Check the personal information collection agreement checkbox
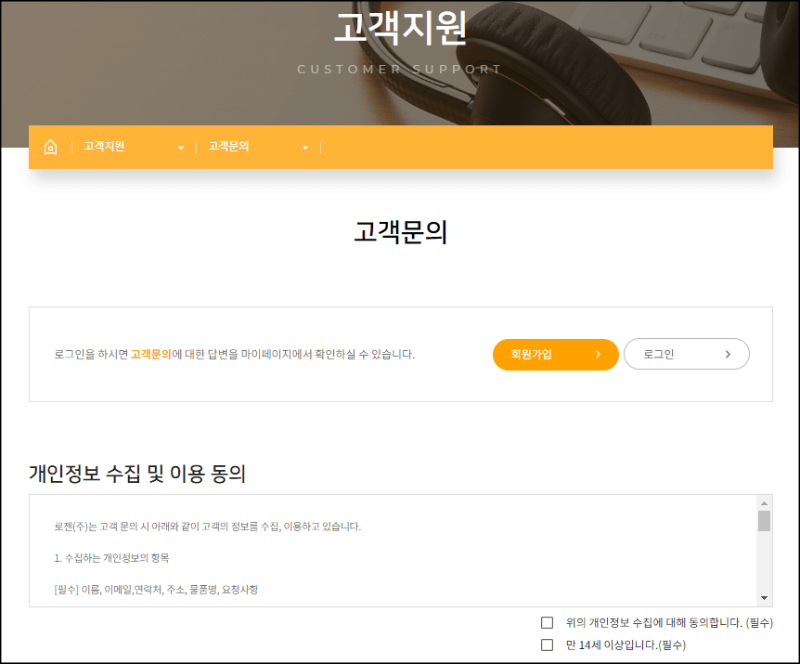 pyautogui.click(x=547, y=623)
